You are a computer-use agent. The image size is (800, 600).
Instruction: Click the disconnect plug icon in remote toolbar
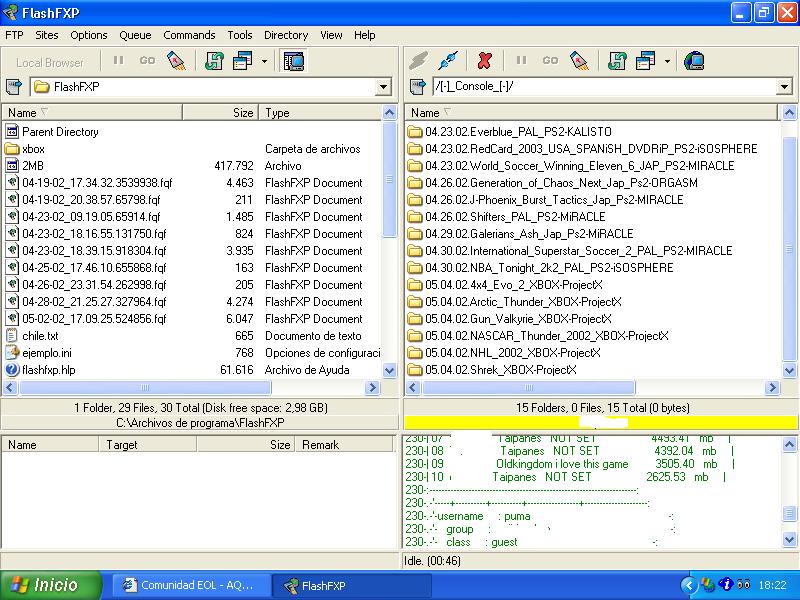point(448,61)
